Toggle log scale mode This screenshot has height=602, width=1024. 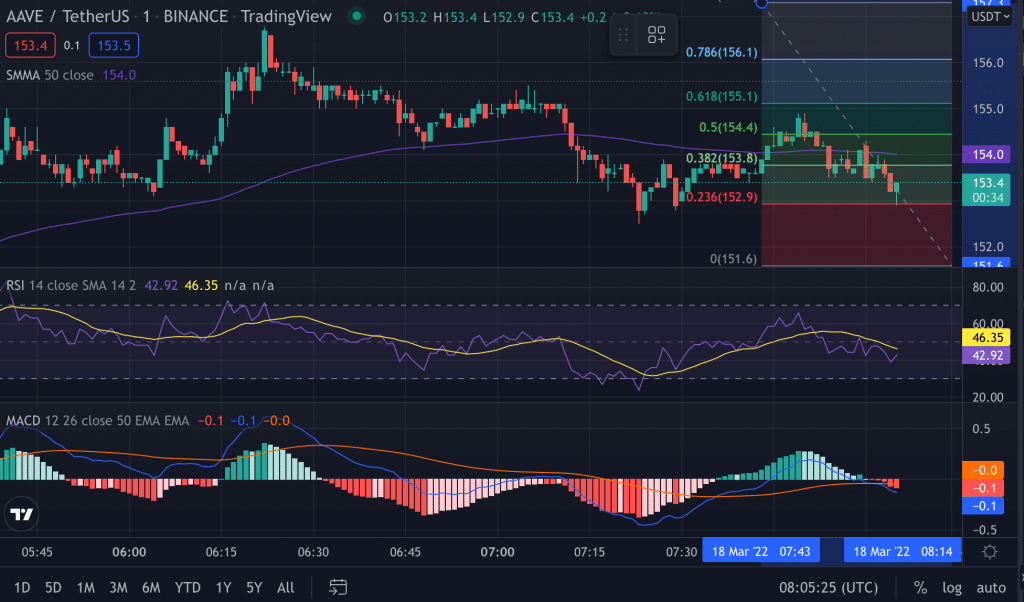coord(952,587)
